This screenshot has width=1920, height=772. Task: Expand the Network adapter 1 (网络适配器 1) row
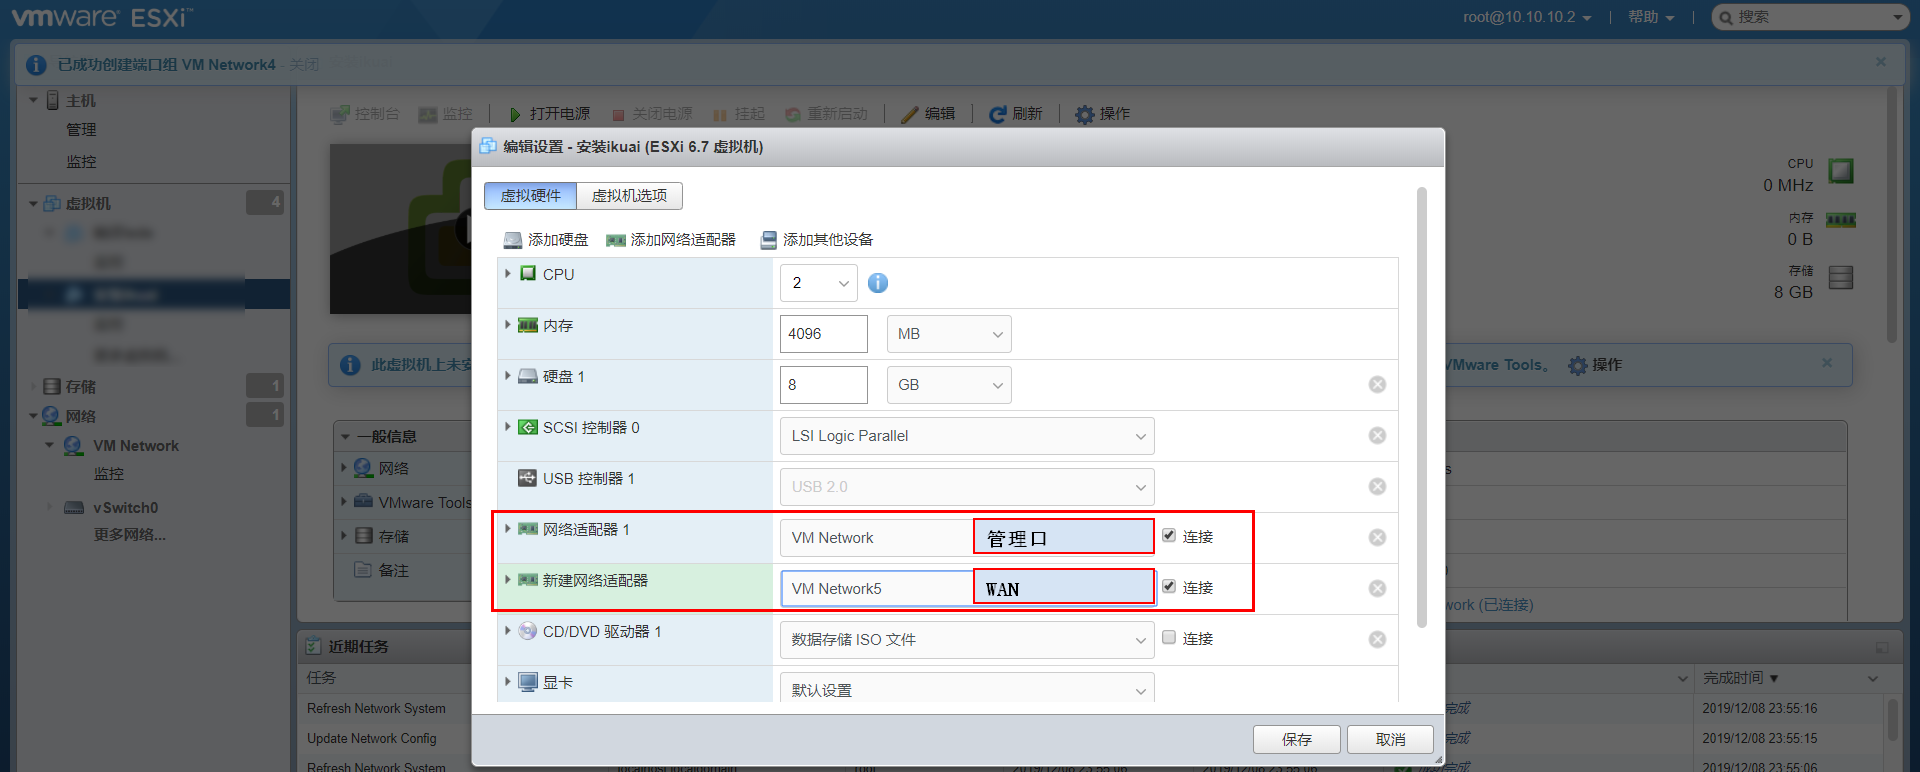click(508, 528)
